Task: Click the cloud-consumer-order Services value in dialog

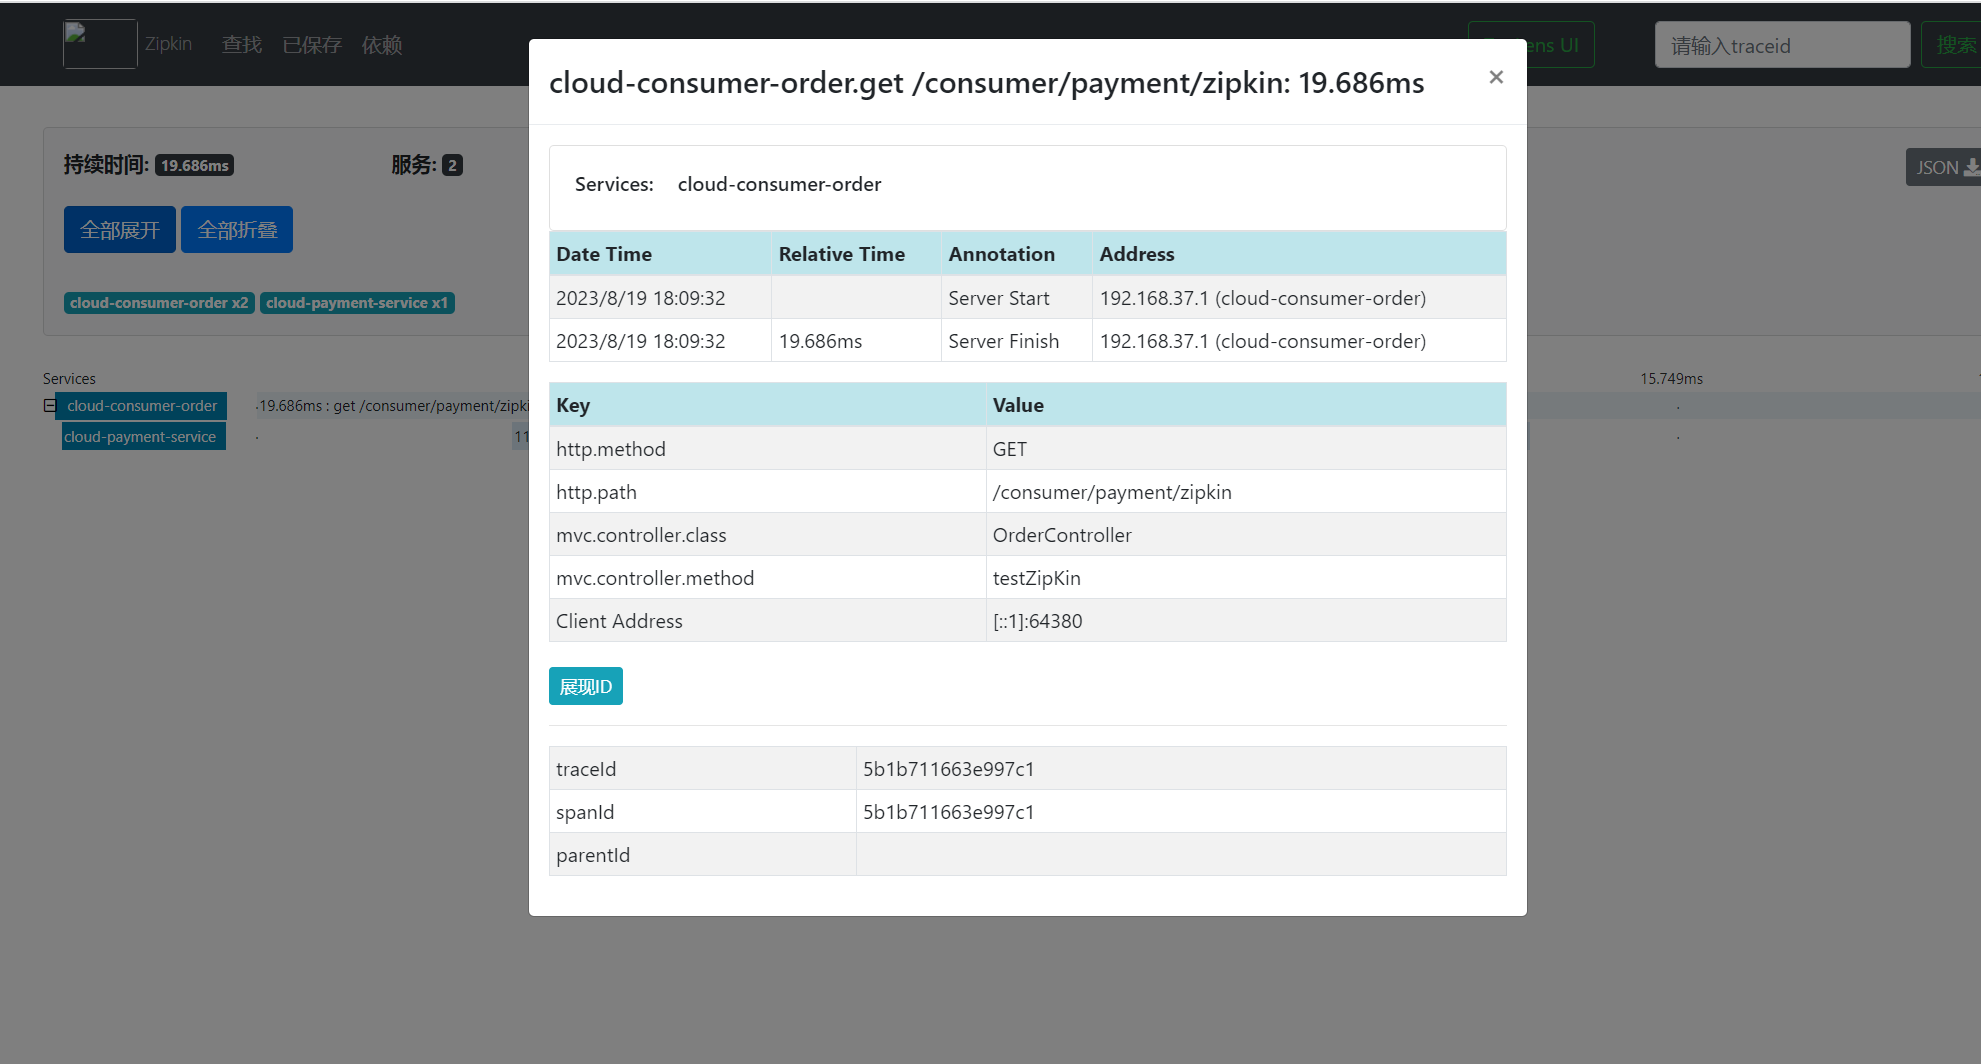Action: [779, 184]
